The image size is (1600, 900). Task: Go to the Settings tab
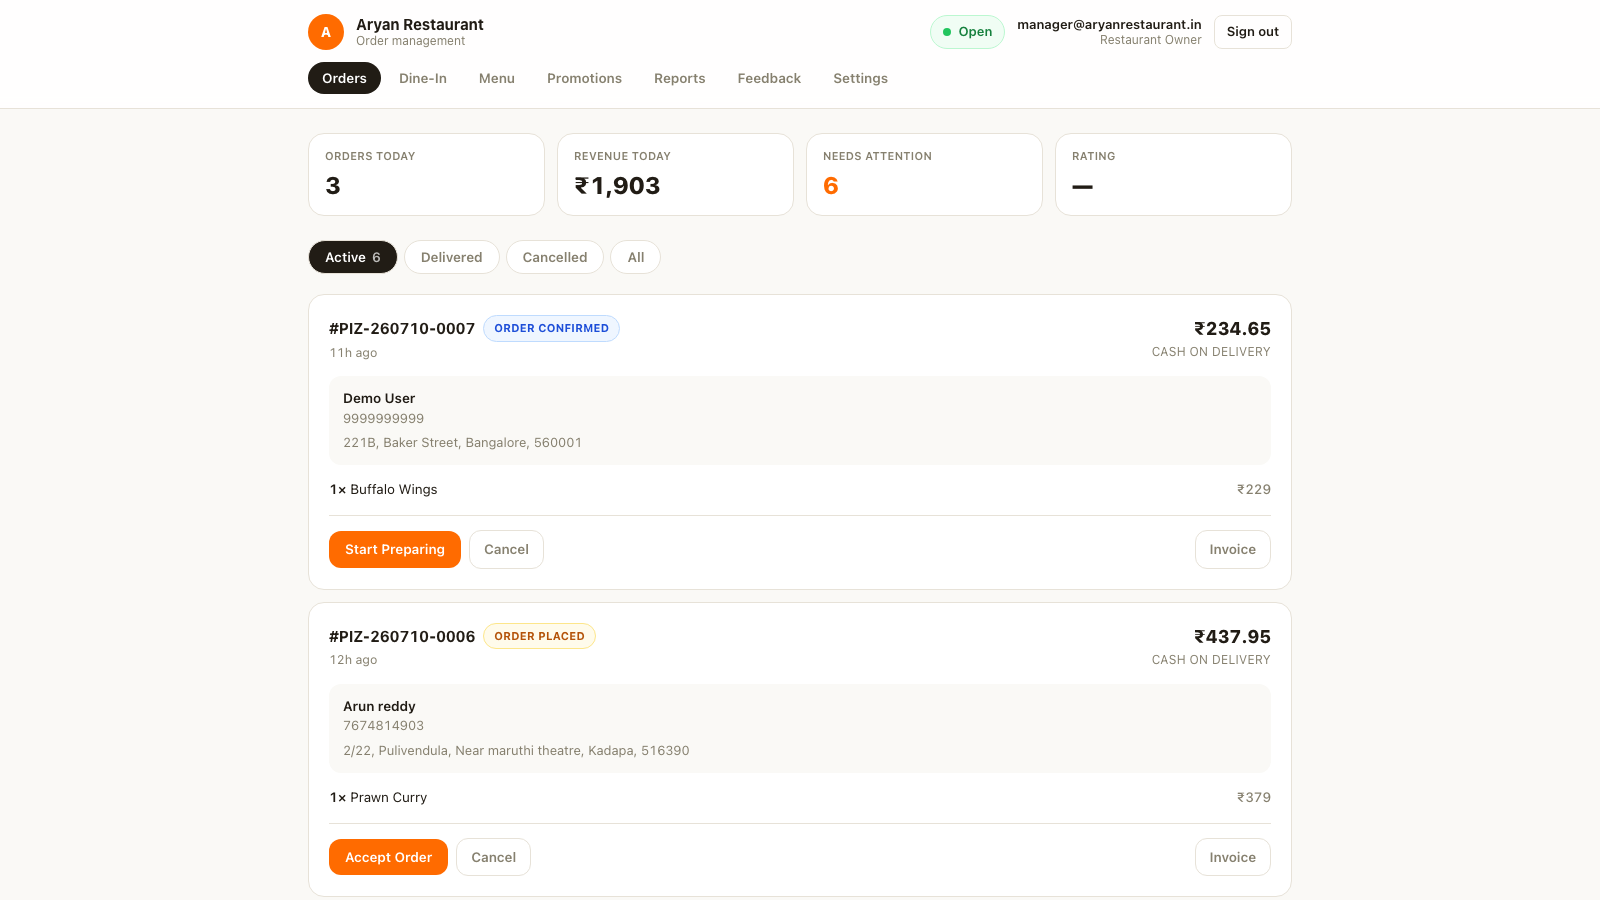860,78
